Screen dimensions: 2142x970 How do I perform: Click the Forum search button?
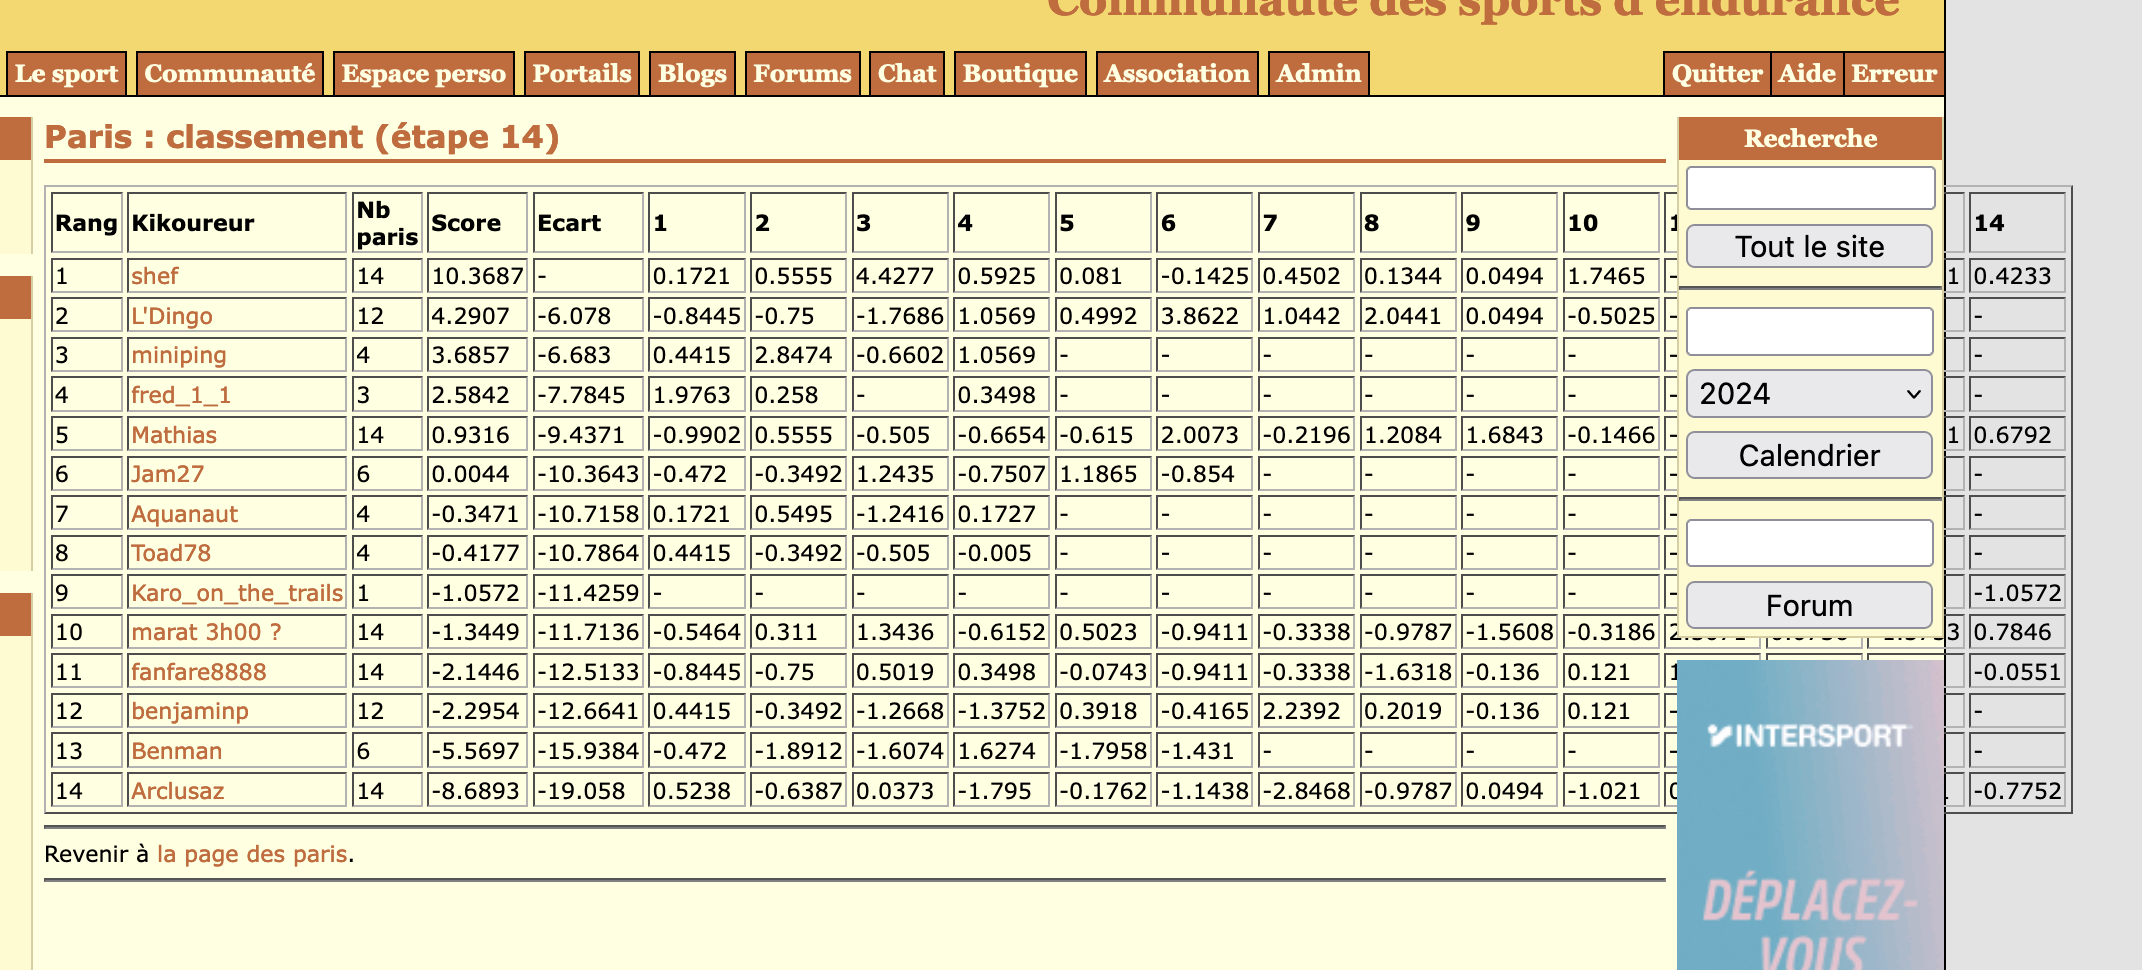point(1809,606)
